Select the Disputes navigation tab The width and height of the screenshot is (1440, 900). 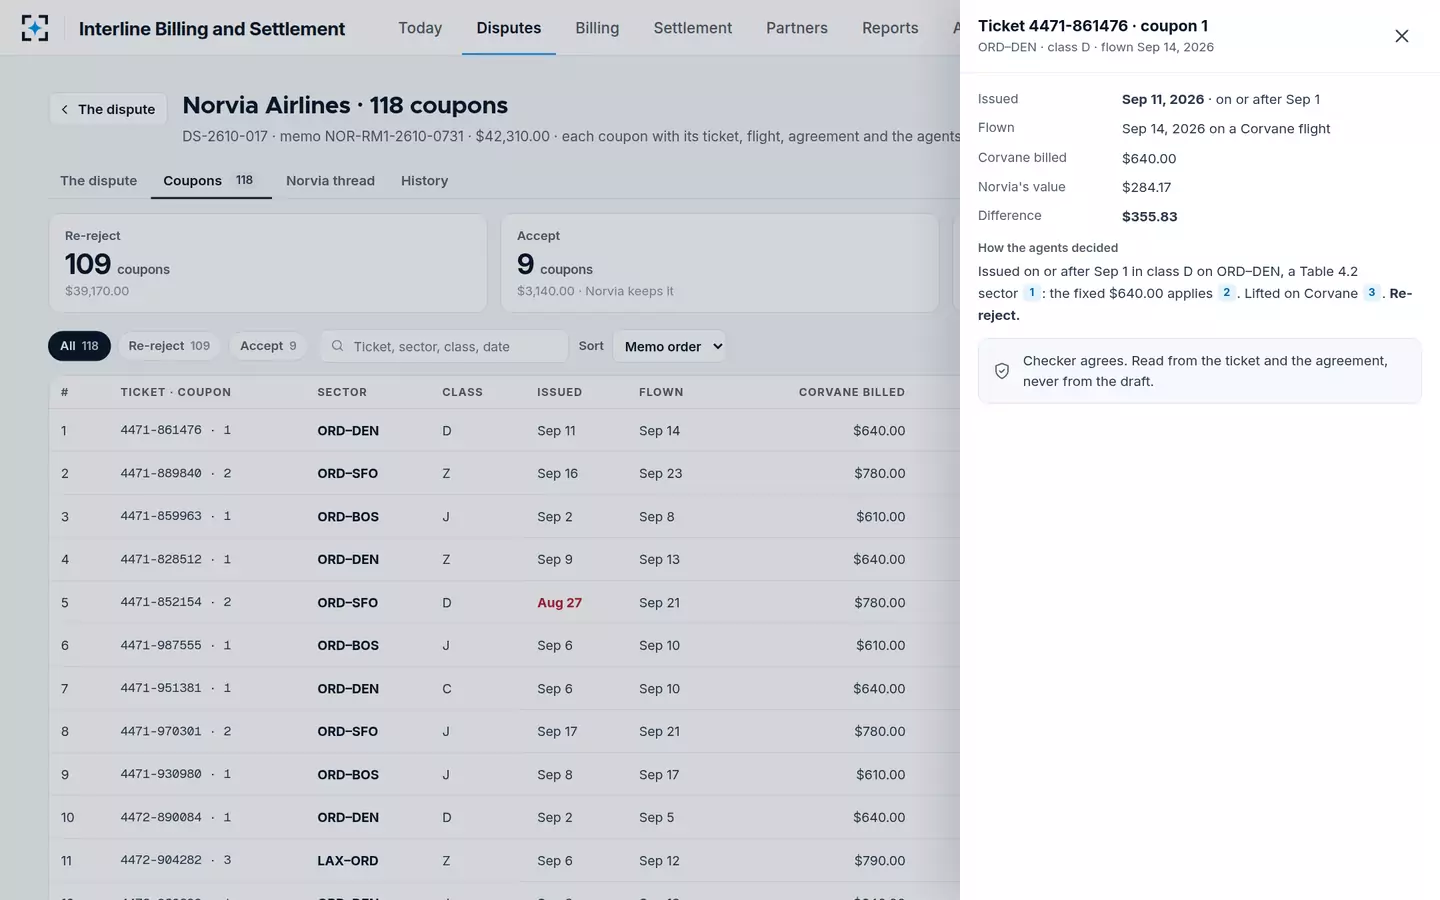[x=509, y=28]
